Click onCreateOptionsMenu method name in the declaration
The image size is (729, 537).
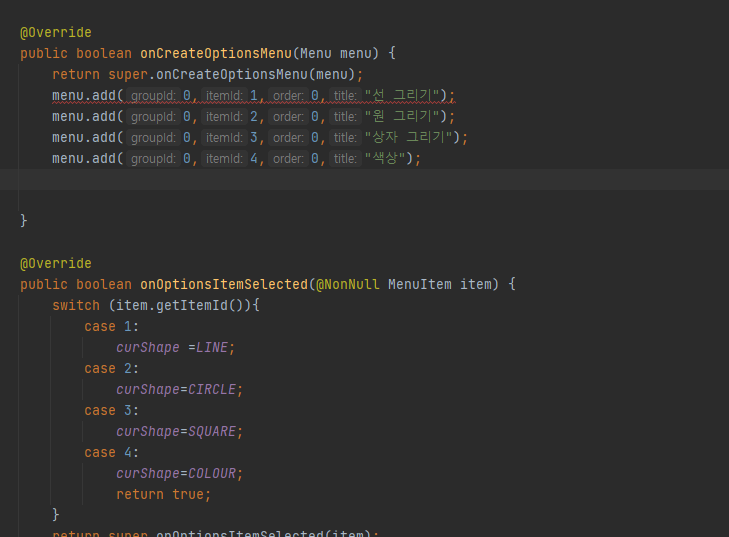pos(216,53)
